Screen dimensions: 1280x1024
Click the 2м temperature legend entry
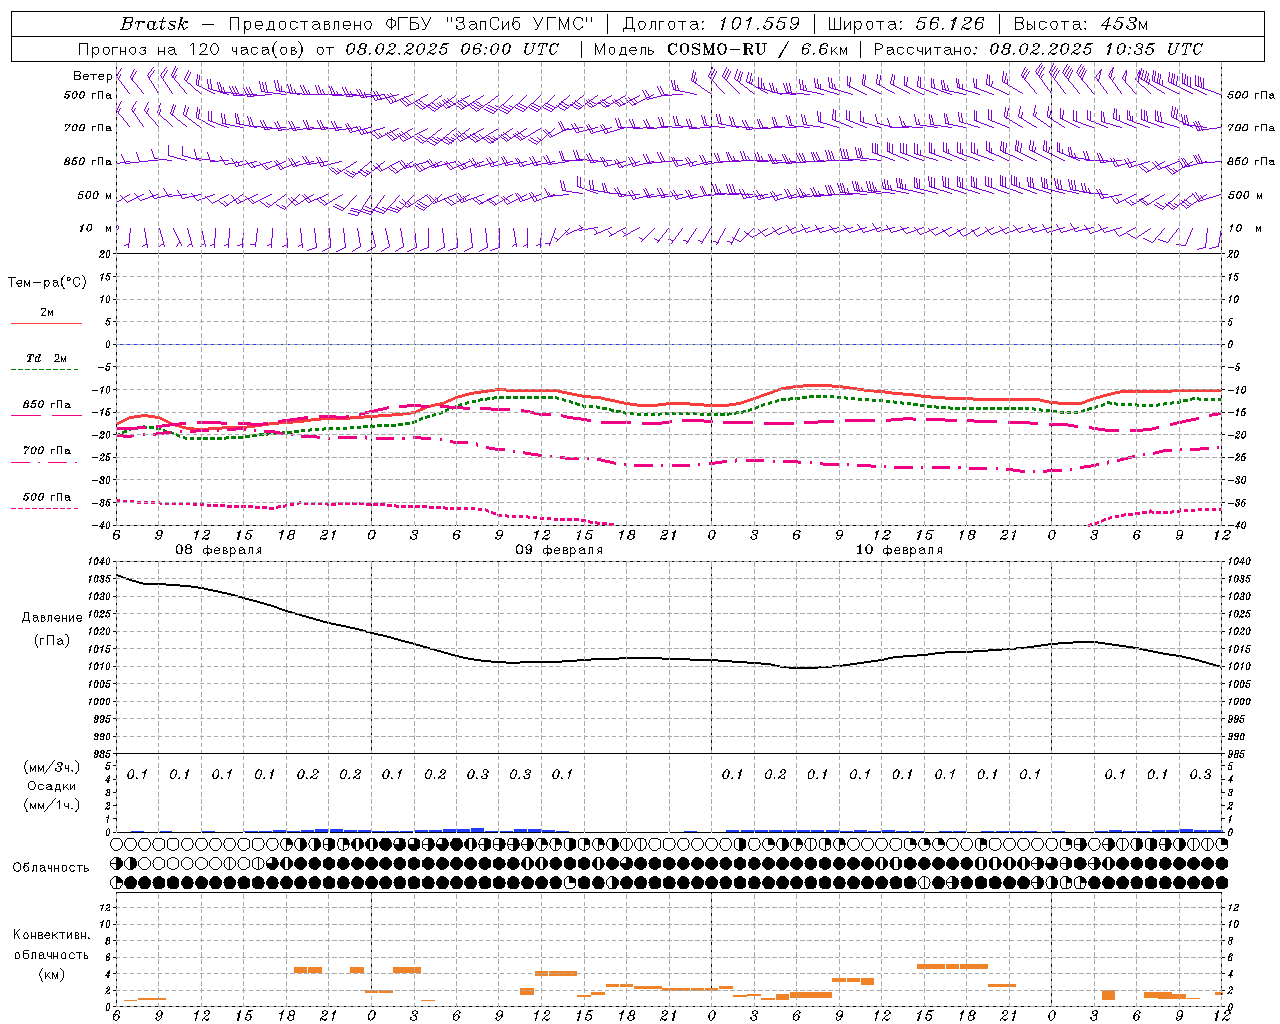(x=47, y=312)
